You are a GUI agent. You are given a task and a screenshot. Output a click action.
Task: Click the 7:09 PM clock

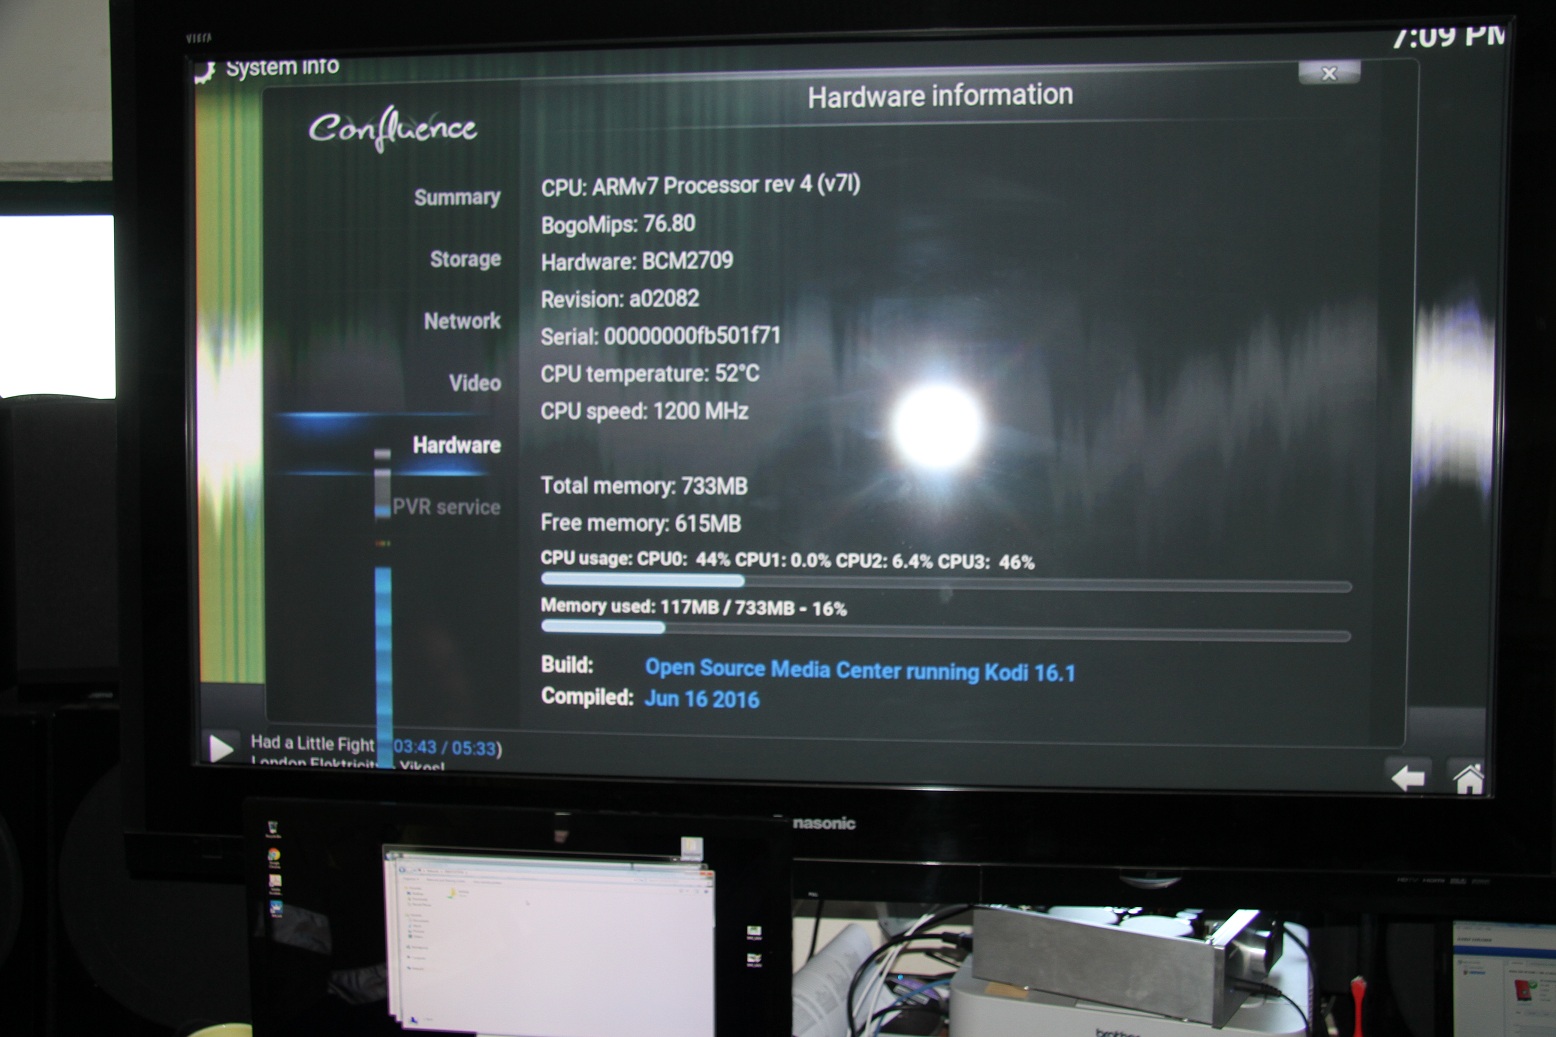point(1448,36)
